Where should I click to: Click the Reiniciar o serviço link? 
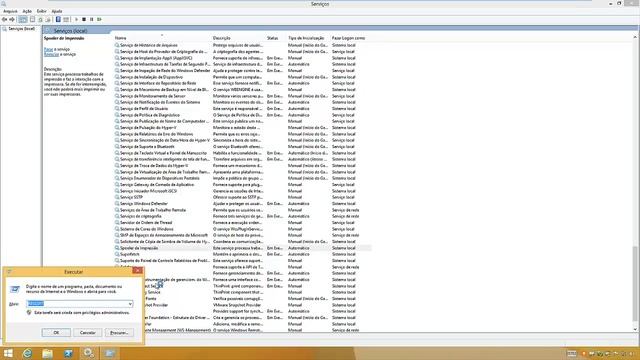coord(51,54)
